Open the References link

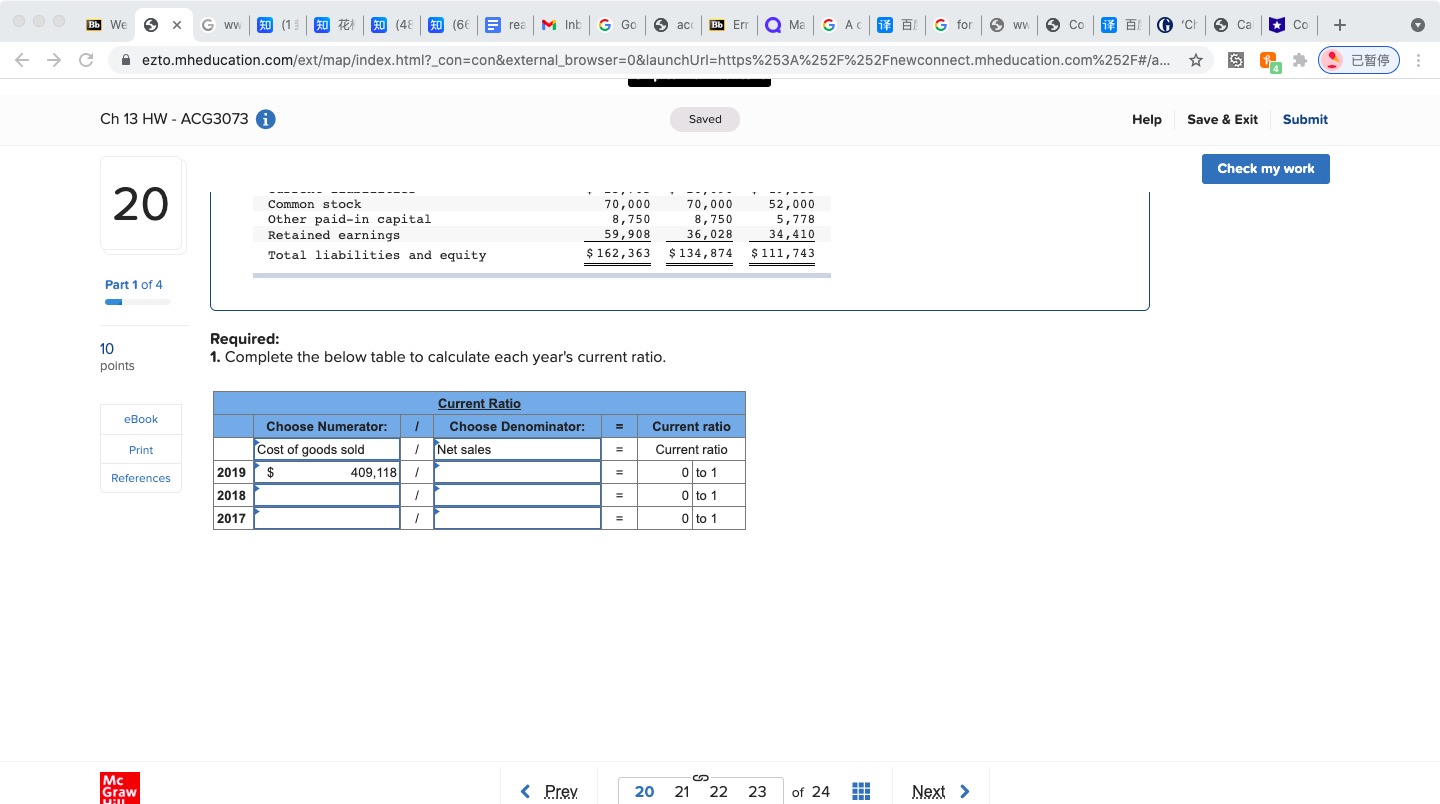pos(141,478)
